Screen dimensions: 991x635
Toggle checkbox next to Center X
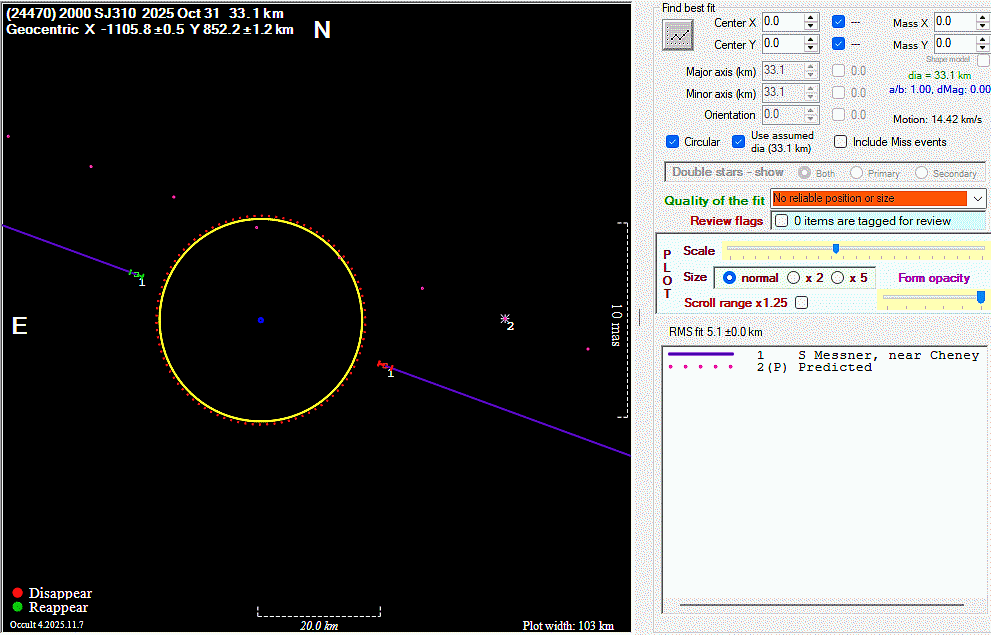[x=838, y=21]
